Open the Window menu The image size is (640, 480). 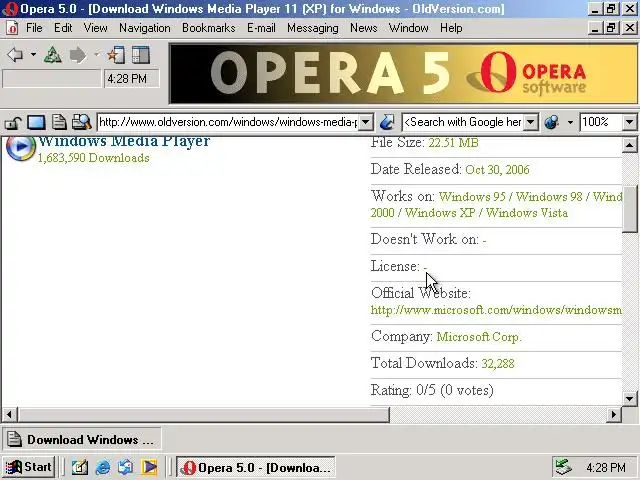[x=409, y=28]
